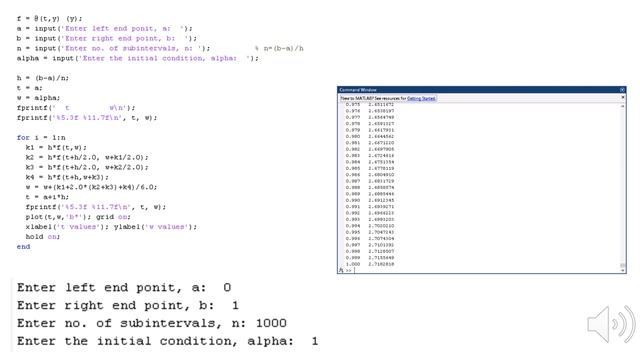Click the 'Enter left end ponit, a: 0' line
The image size is (640, 360).
(x=124, y=287)
